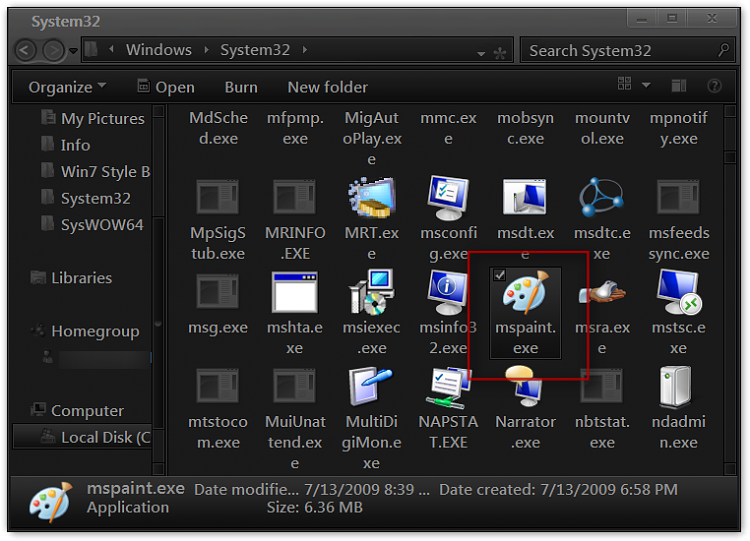Open the recent pages dropdown arrow

[x=73, y=50]
